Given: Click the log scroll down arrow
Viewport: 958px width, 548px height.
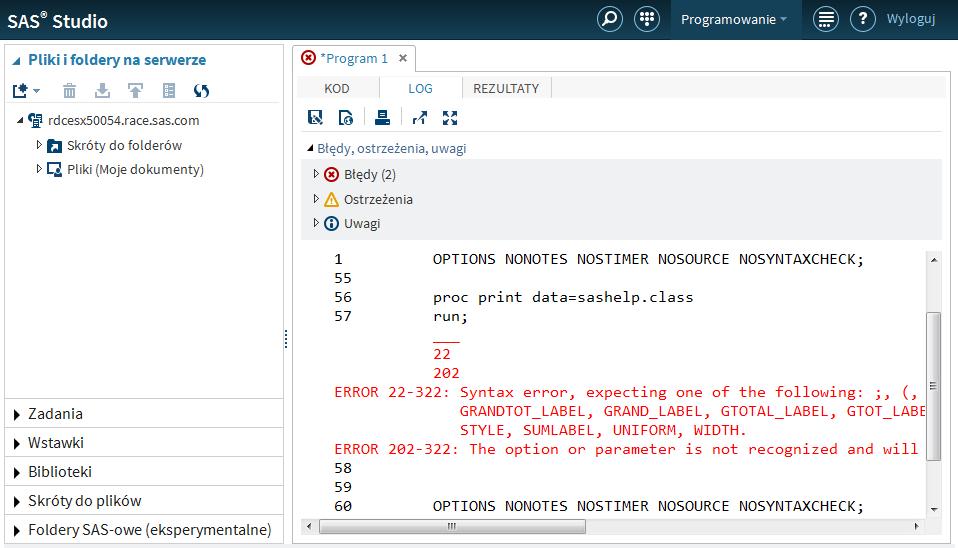Looking at the screenshot, I should [x=934, y=509].
